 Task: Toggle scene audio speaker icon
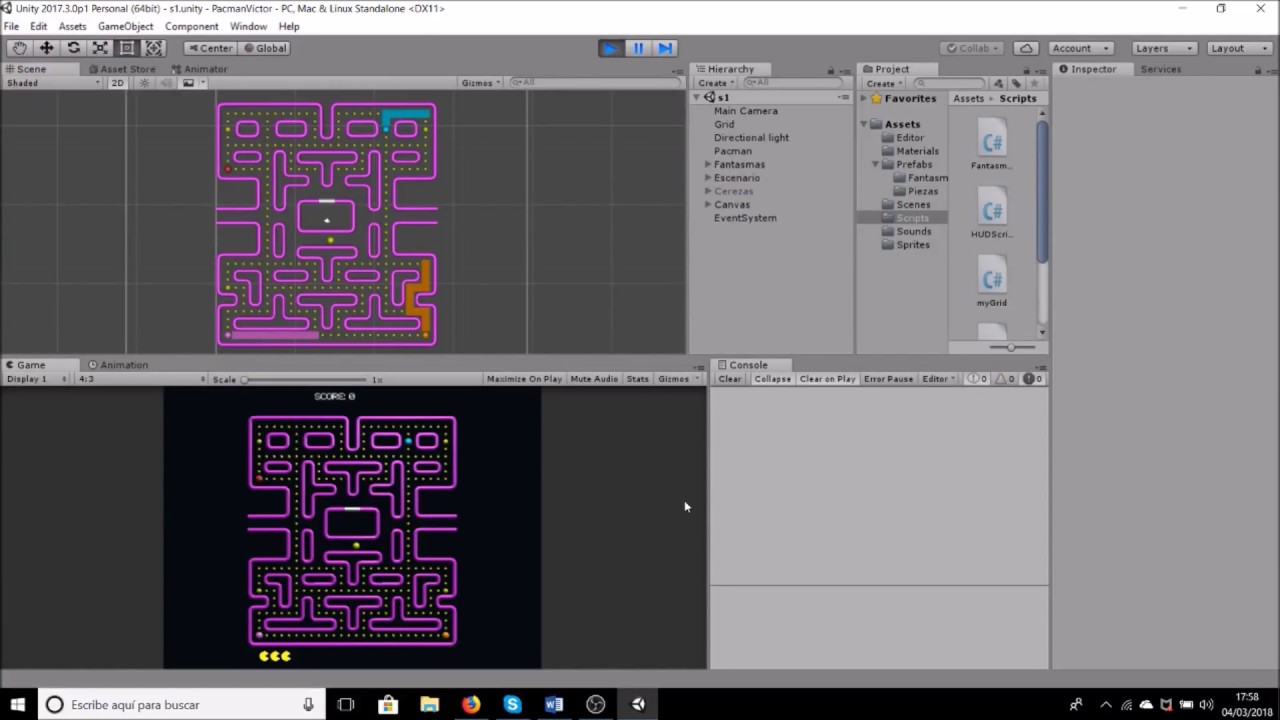click(166, 83)
